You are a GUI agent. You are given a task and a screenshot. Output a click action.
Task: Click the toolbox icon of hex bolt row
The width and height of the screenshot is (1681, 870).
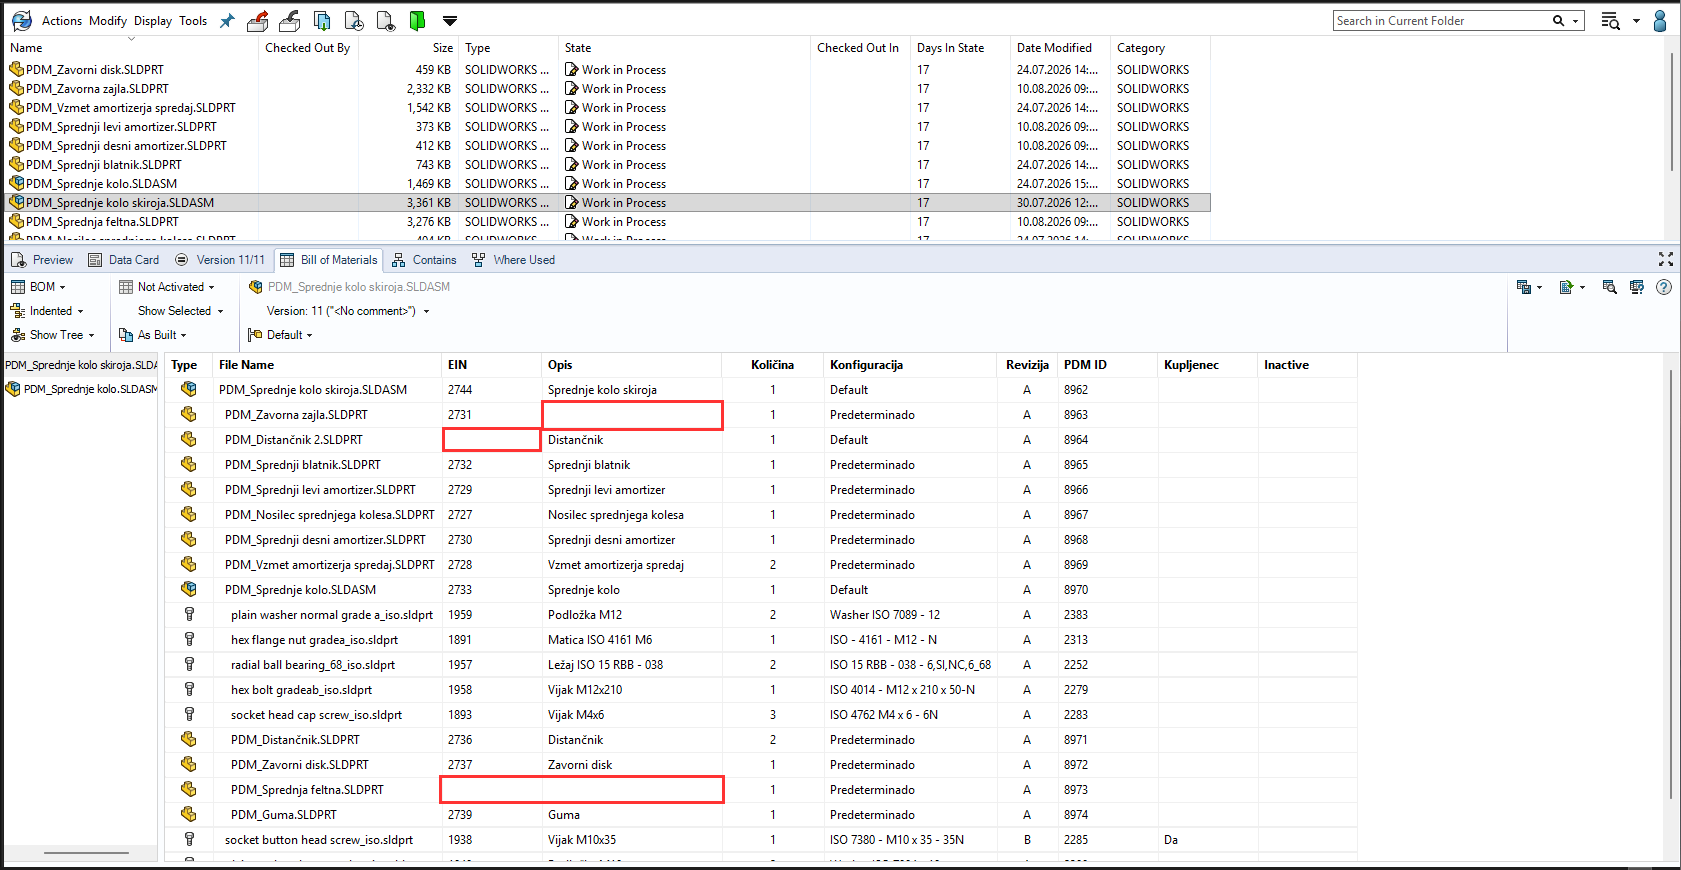click(189, 689)
